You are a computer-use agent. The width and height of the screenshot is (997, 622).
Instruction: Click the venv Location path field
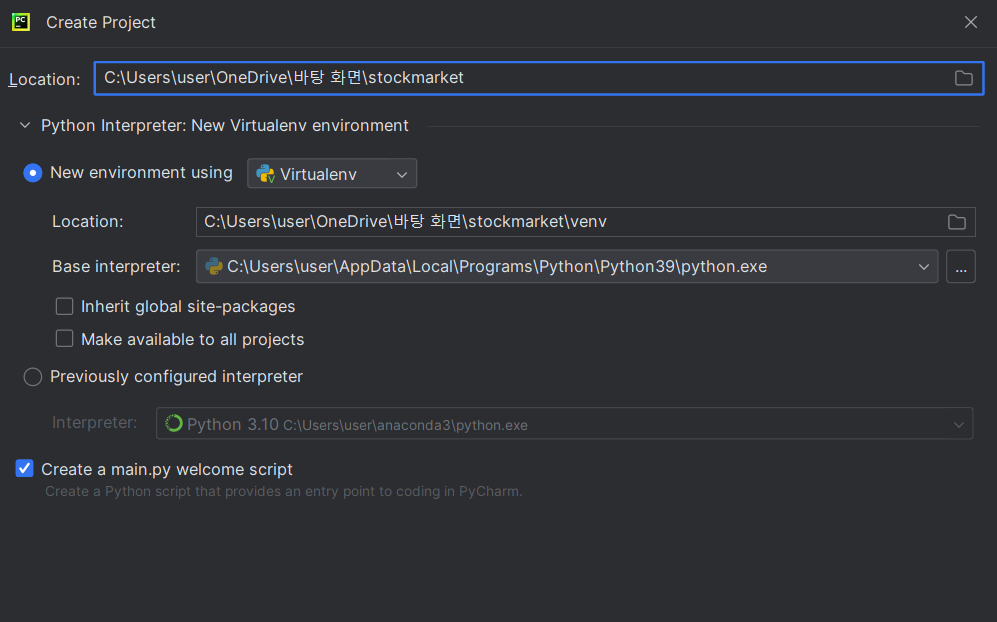point(586,222)
